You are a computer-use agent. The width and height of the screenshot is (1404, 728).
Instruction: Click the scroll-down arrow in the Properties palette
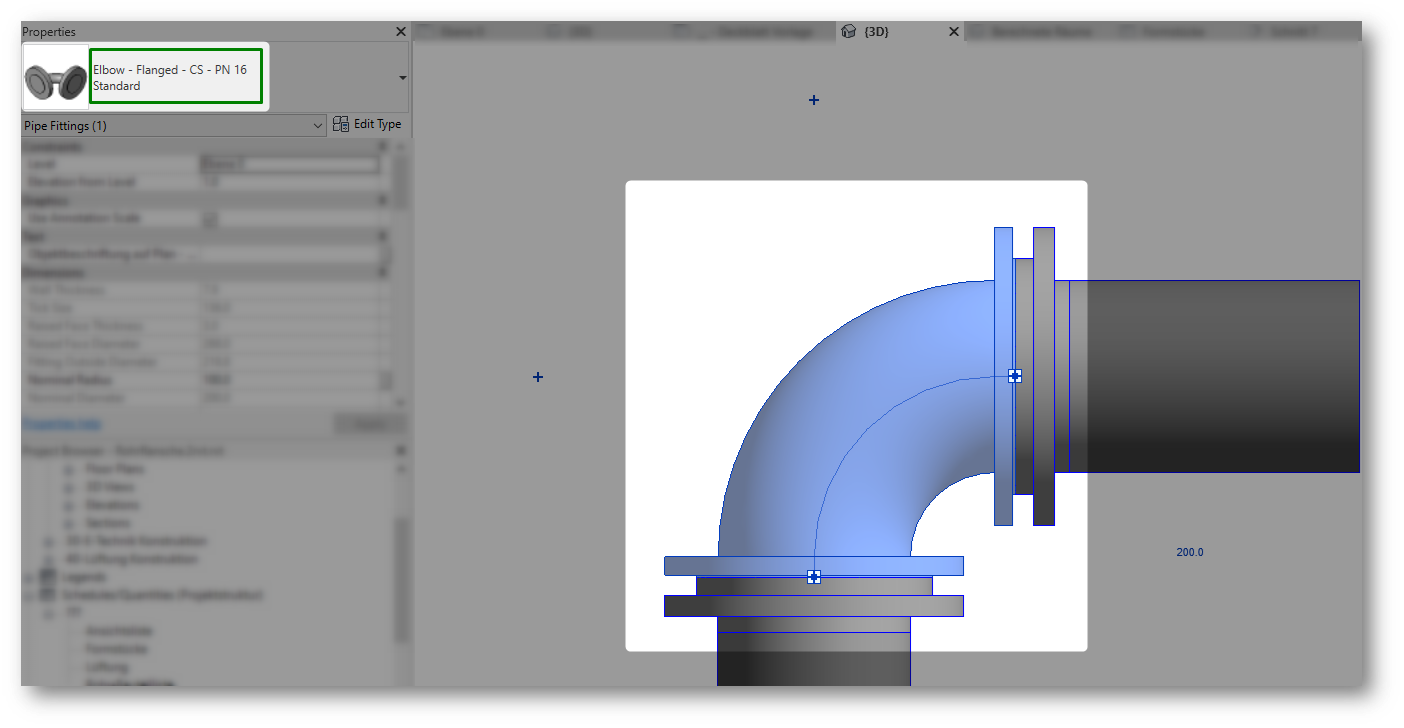click(401, 402)
